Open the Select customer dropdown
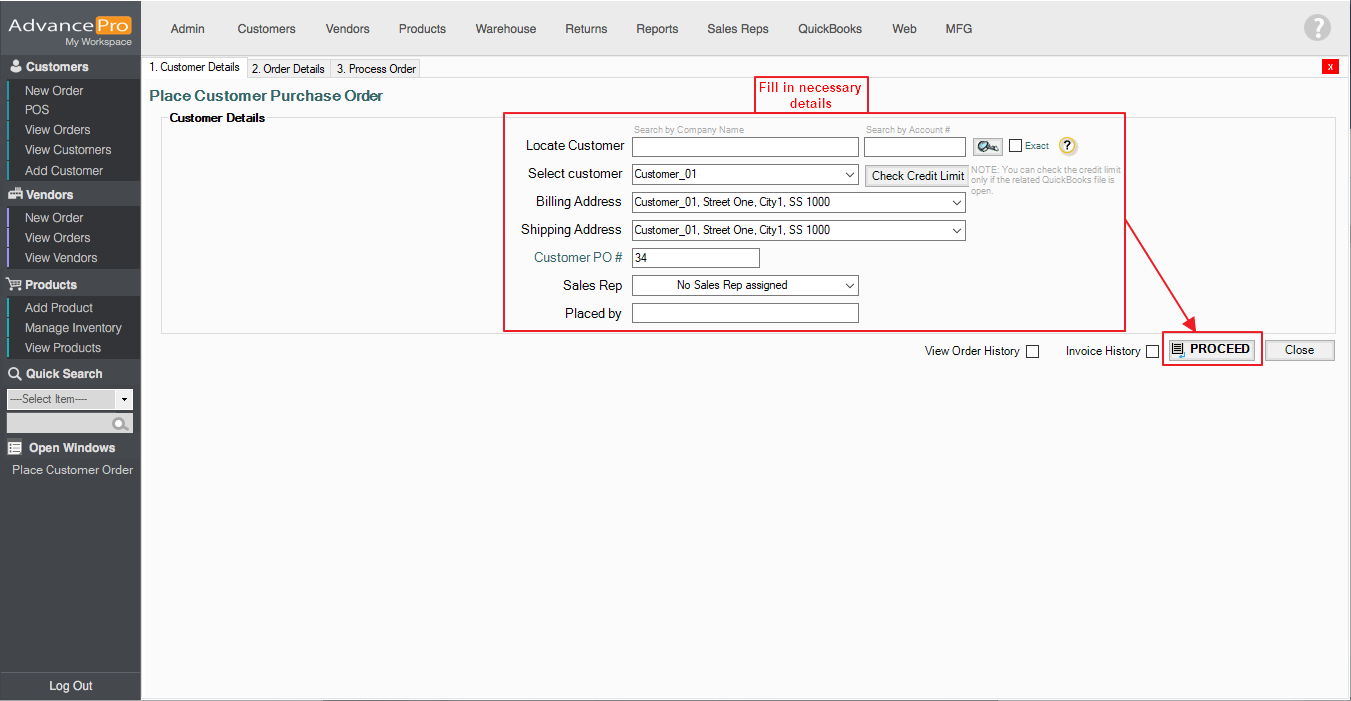Viewport: 1351px width, 701px height. [x=745, y=174]
